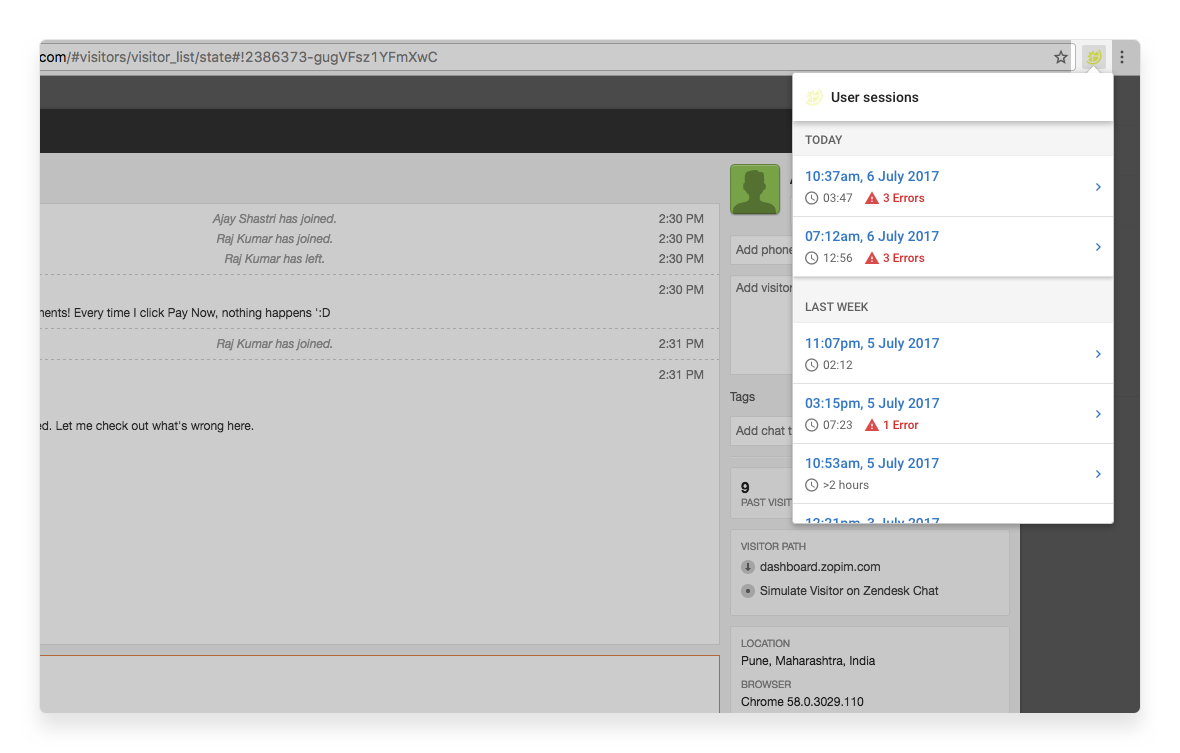Image resolution: width=1180 pixels, height=753 pixels.
Task: Click the Add chat tags field
Action: (762, 431)
